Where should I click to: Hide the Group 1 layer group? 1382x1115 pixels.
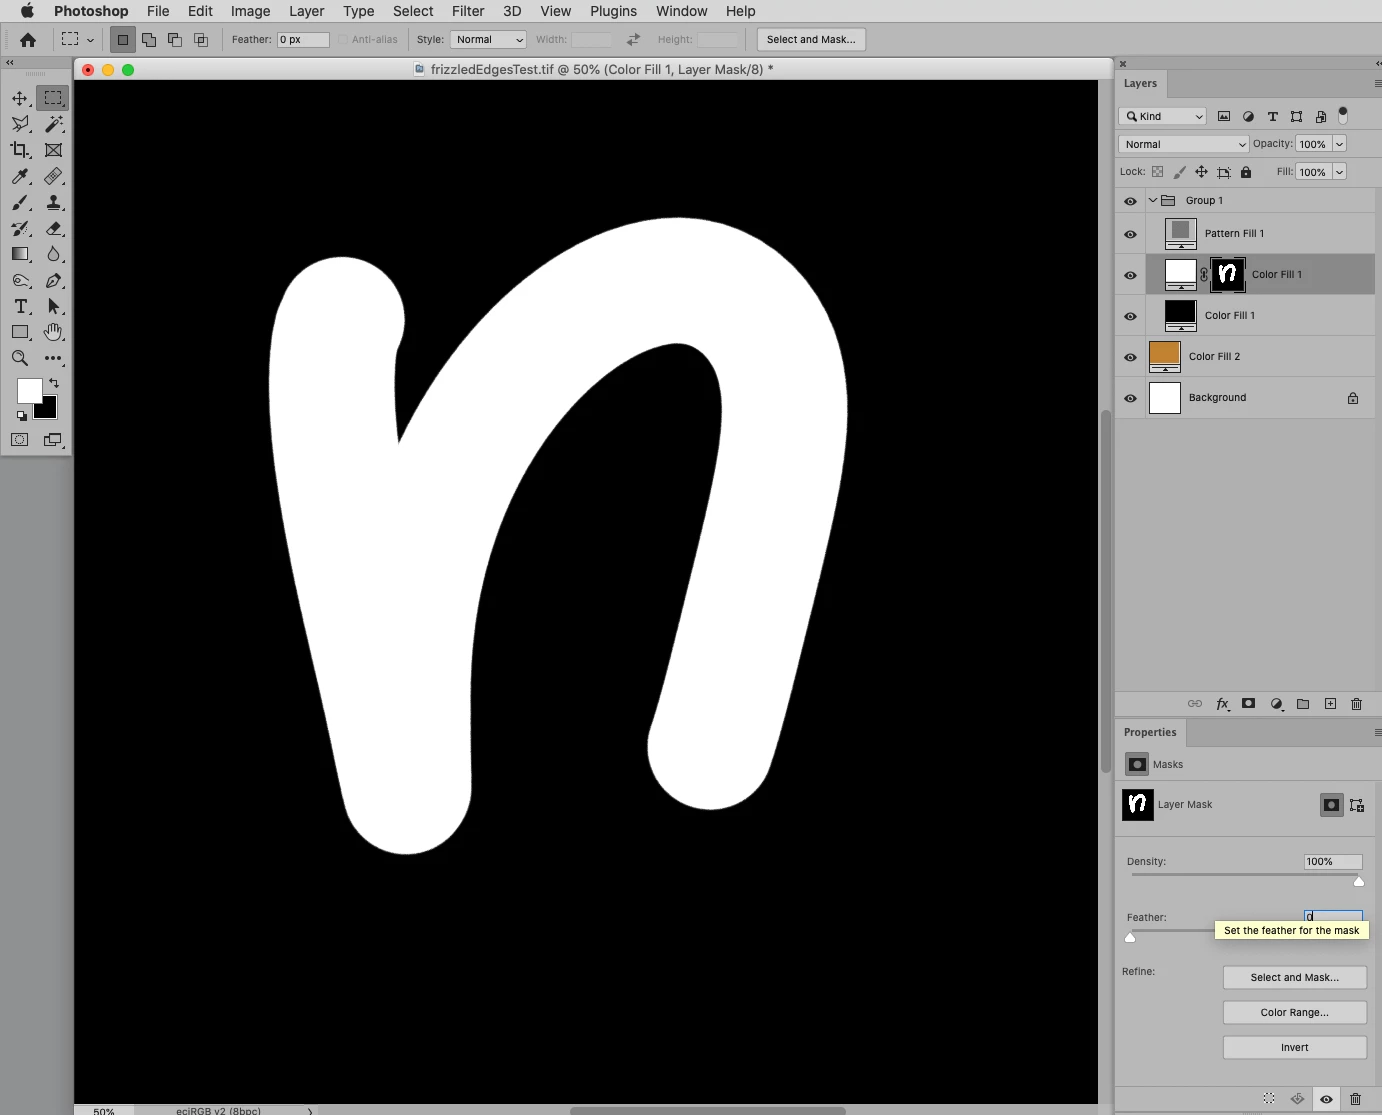click(x=1130, y=201)
